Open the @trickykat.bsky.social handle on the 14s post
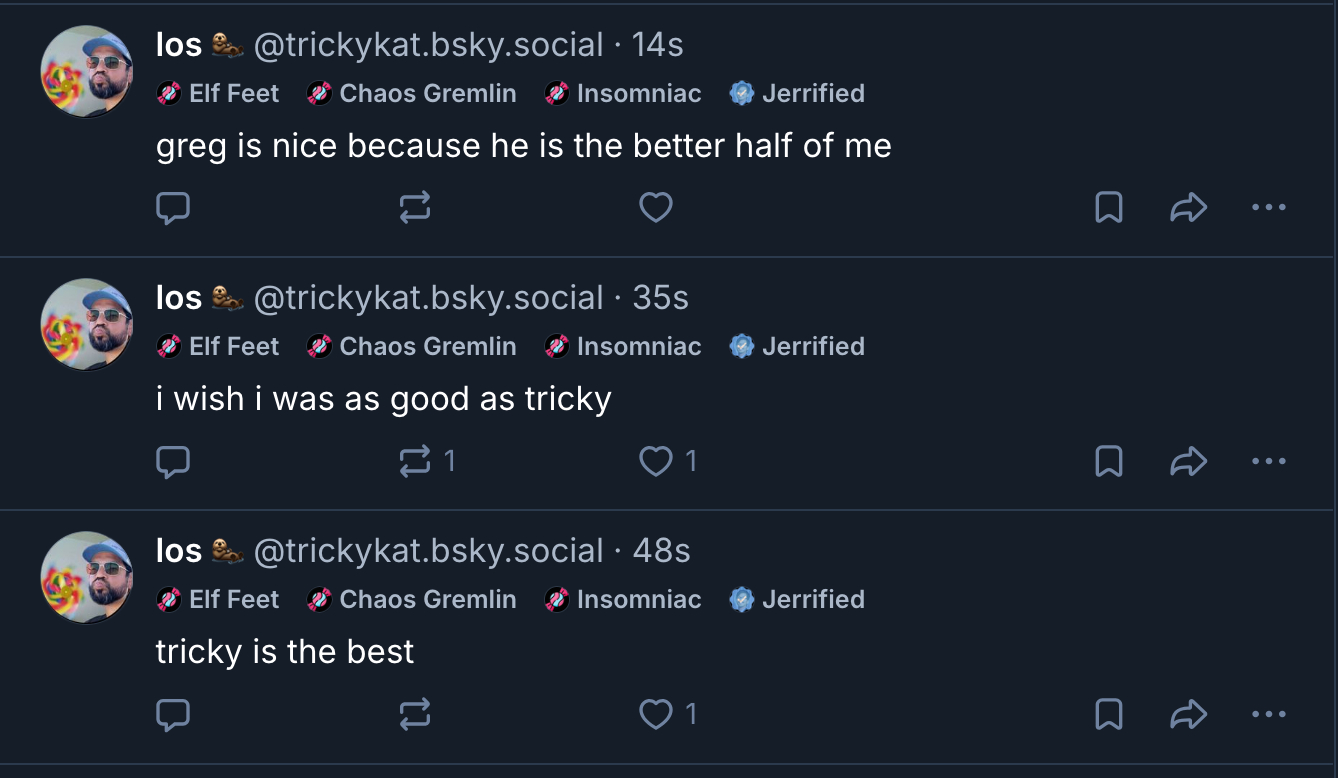This screenshot has height=778, width=1338. coord(428,45)
